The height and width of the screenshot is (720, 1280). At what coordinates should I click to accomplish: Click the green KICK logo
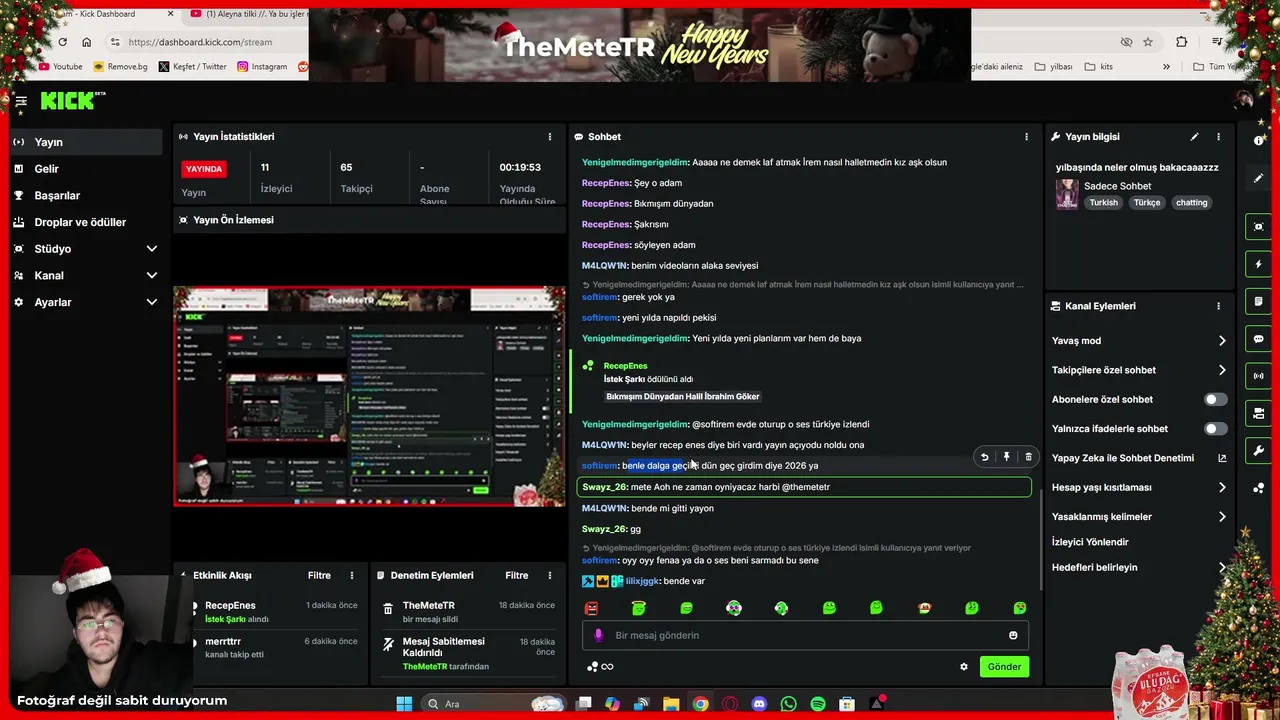70,100
